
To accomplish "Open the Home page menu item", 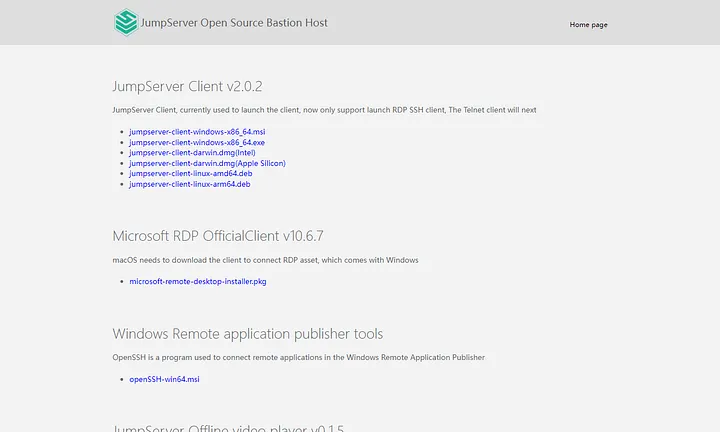I will point(588,25).
